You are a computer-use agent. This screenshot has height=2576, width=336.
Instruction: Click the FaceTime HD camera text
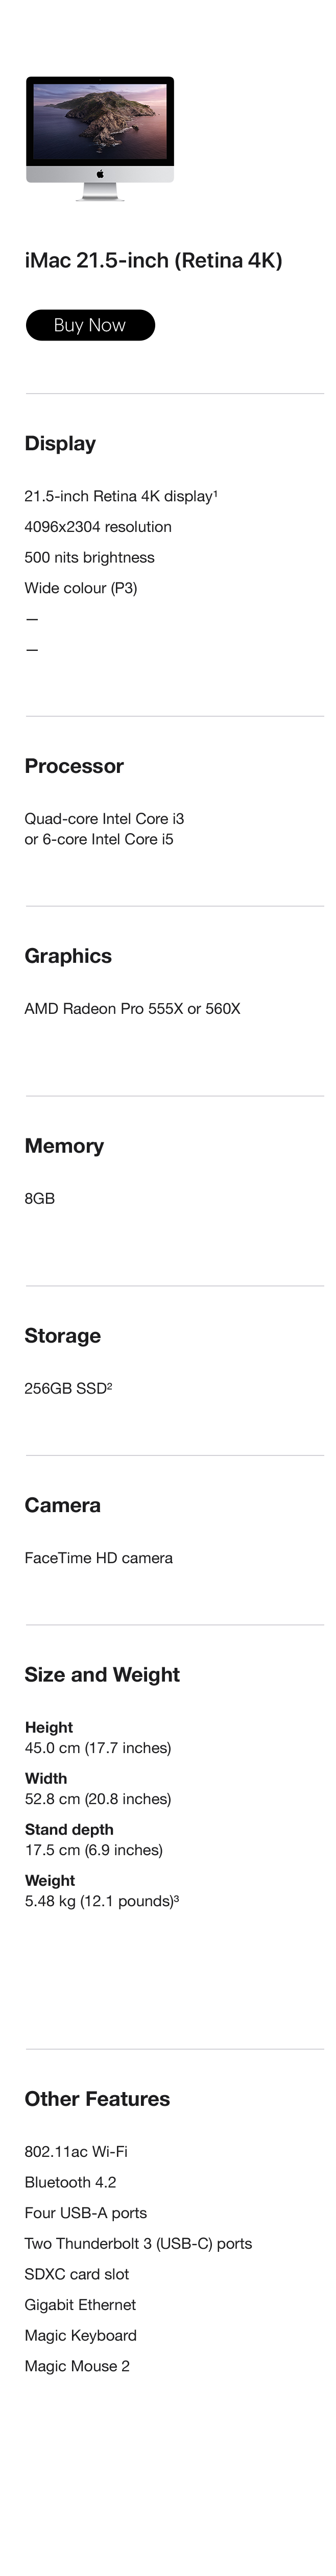(98, 1558)
